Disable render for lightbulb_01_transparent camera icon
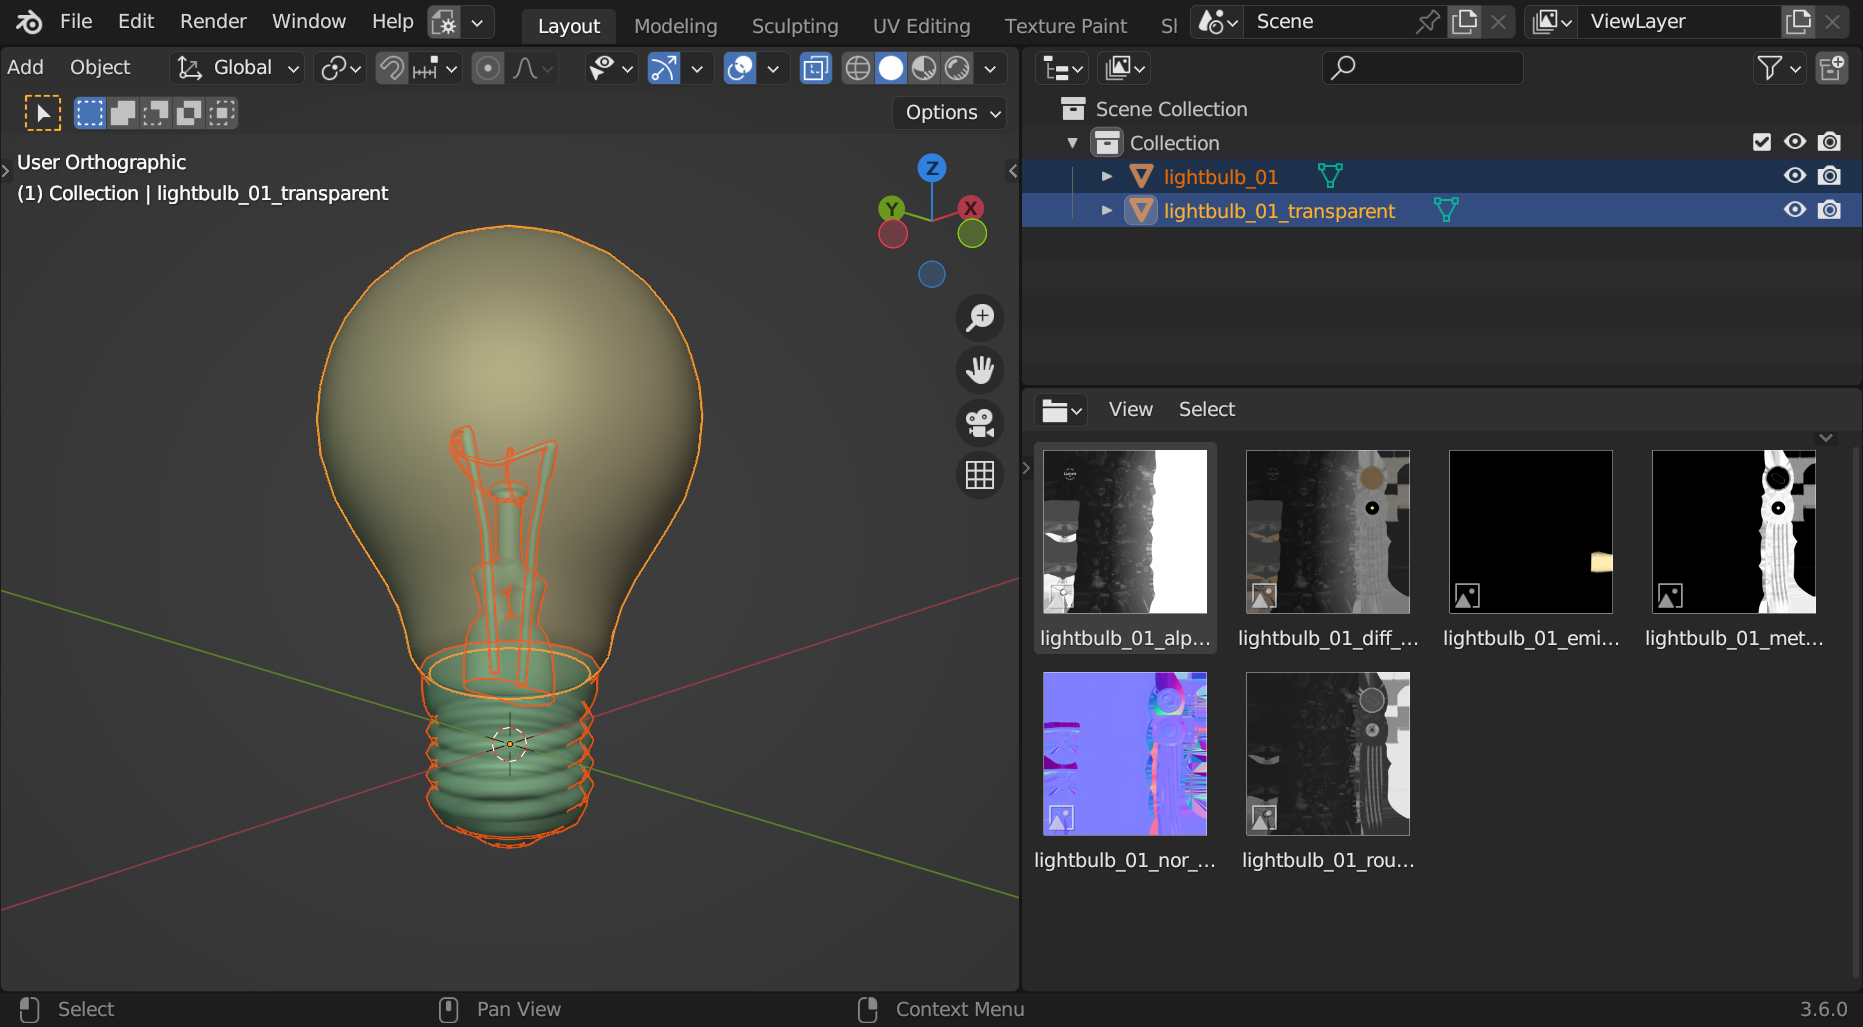The width and height of the screenshot is (1863, 1027). coord(1829,210)
